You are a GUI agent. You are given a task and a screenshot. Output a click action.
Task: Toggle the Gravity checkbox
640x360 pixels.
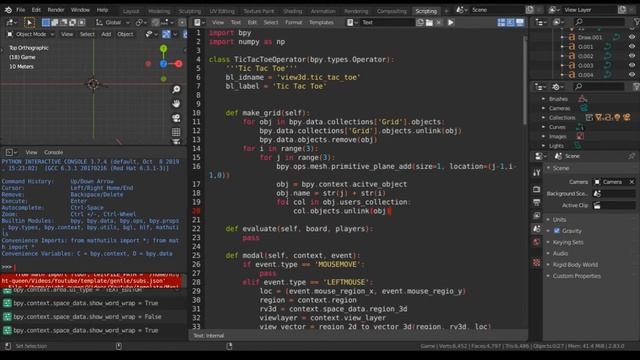(557, 231)
